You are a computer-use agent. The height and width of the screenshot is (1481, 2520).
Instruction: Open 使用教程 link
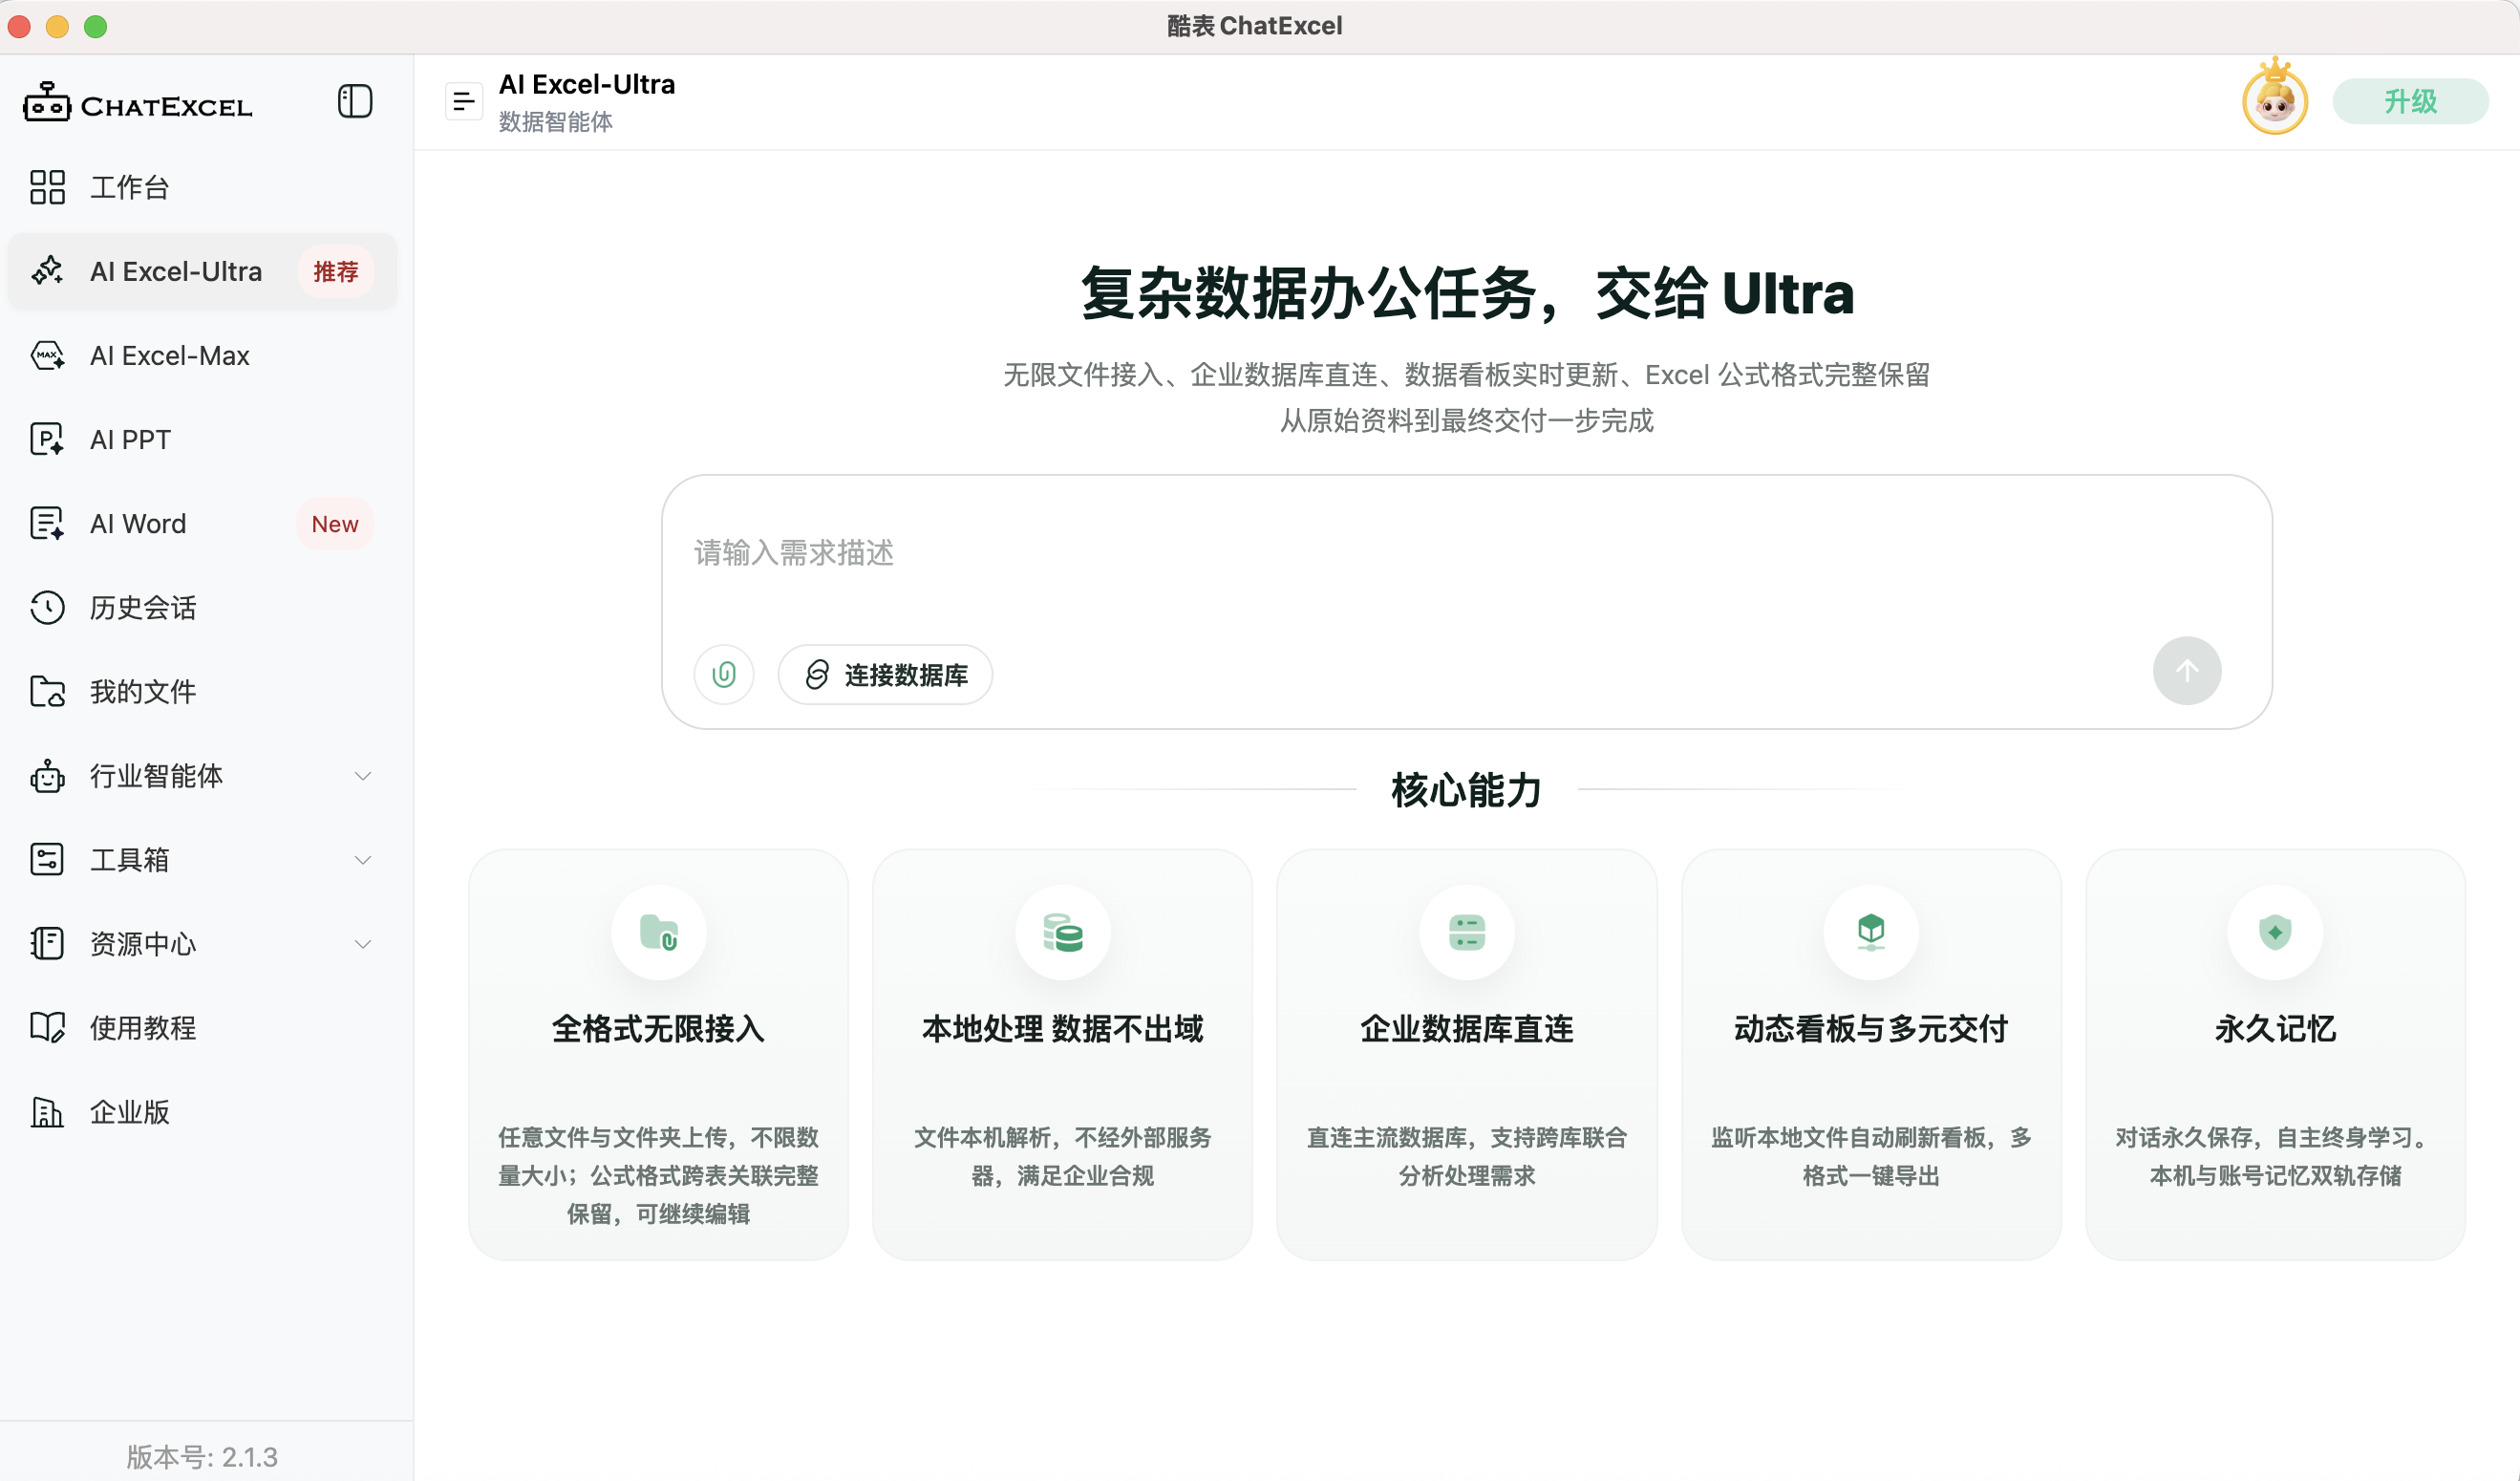pos(203,1027)
